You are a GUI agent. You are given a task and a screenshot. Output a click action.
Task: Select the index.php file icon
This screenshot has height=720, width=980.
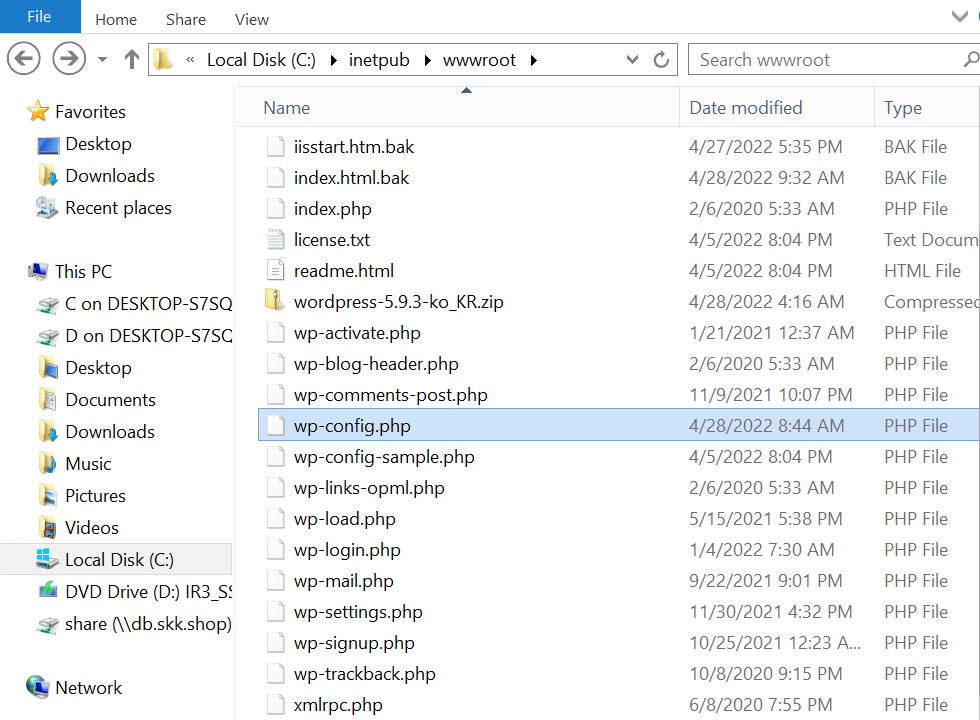276,208
